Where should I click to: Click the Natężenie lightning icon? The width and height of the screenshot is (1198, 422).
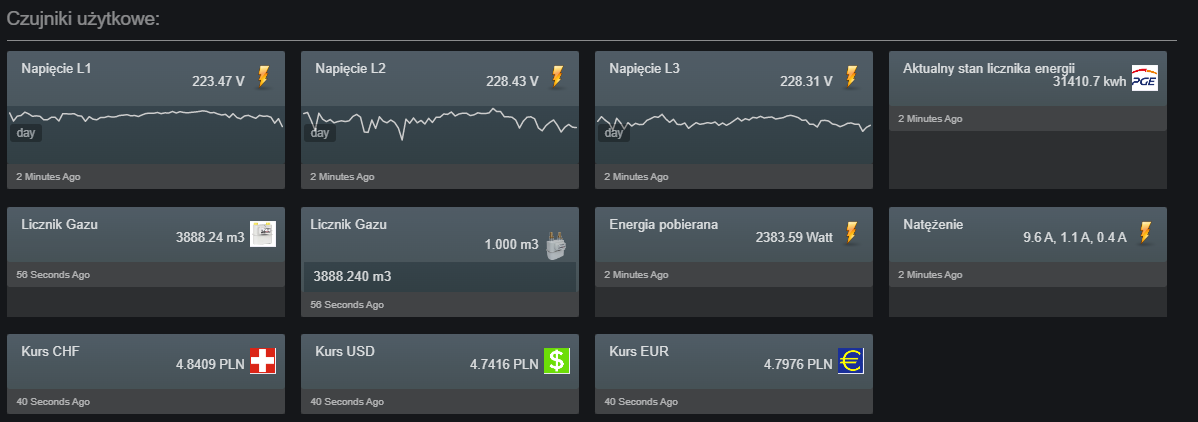1145,233
